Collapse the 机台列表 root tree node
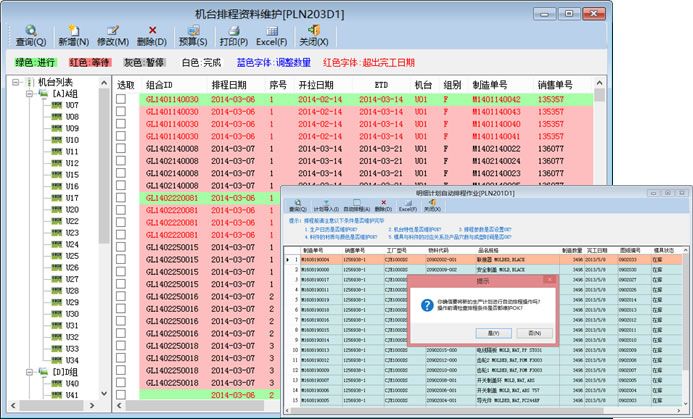This screenshot has width=693, height=419. 16,82
